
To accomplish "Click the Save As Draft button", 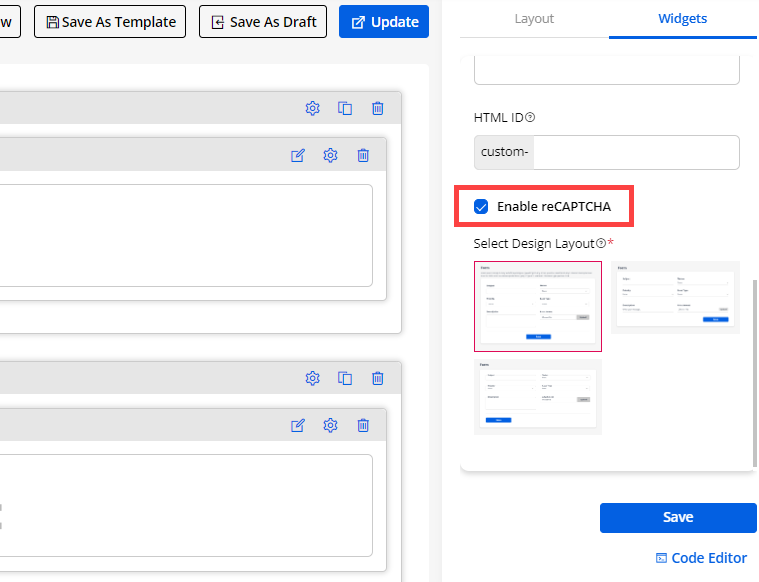I will (x=264, y=22).
